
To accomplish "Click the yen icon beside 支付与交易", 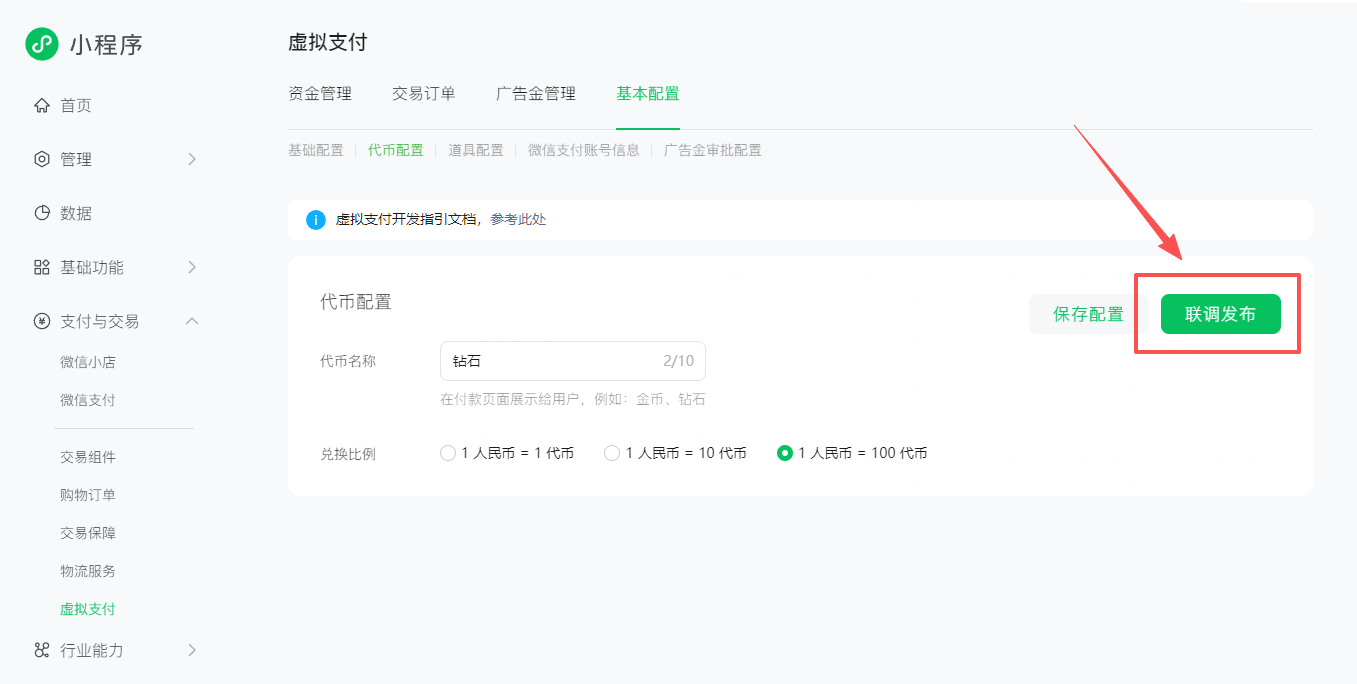I will 42,322.
